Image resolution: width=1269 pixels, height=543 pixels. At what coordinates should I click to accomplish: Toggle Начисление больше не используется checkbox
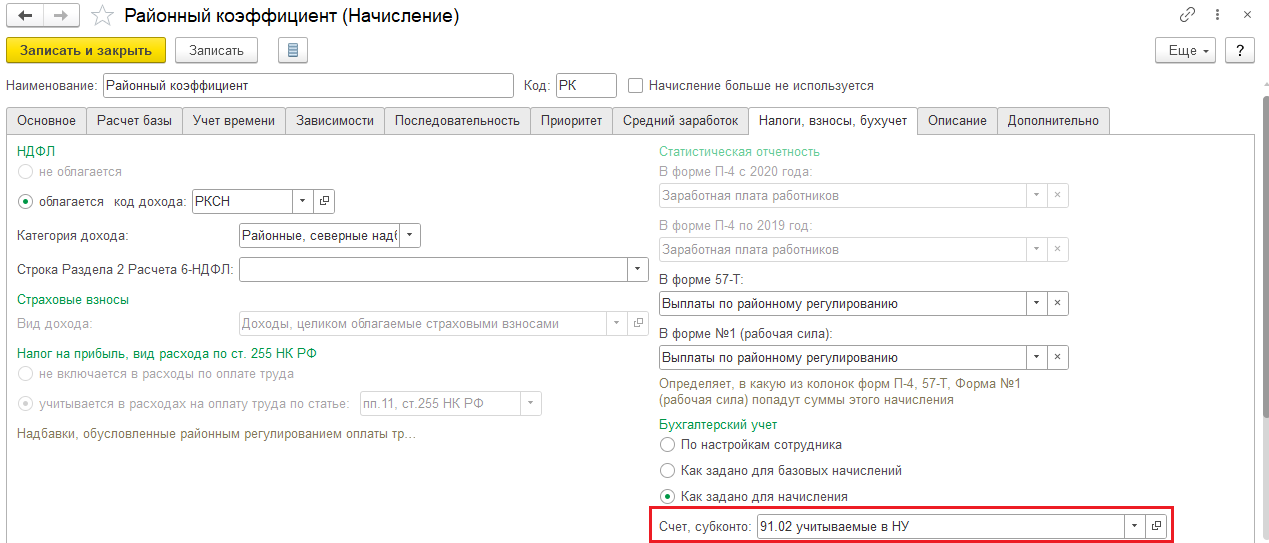point(636,86)
